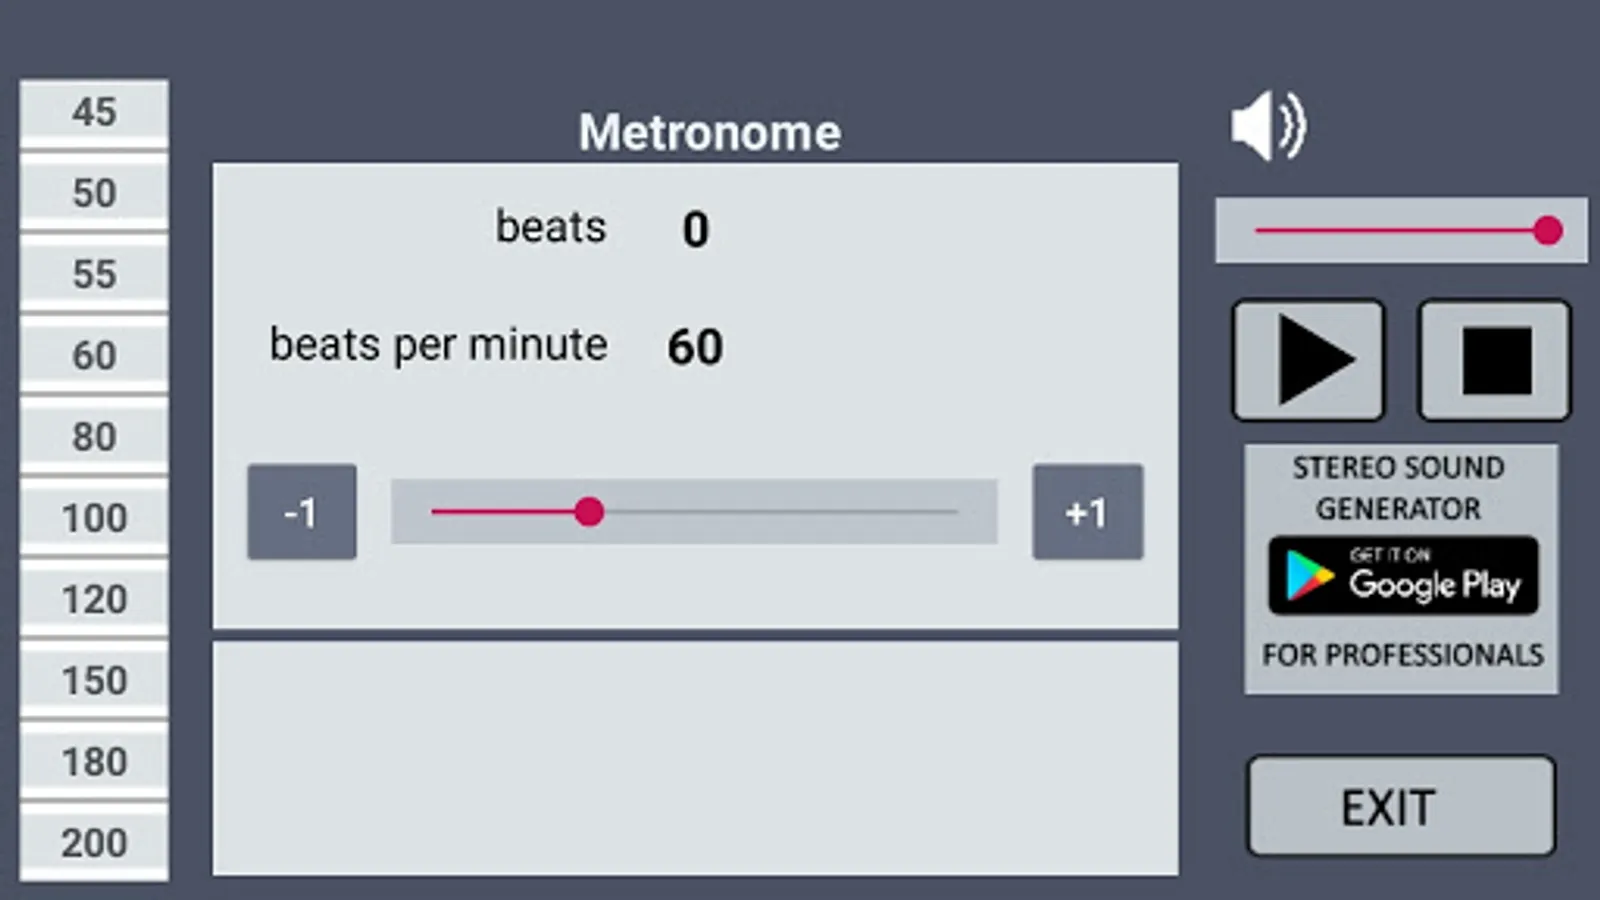Click the volume slider knob
This screenshot has width=1600, height=900.
(1547, 231)
